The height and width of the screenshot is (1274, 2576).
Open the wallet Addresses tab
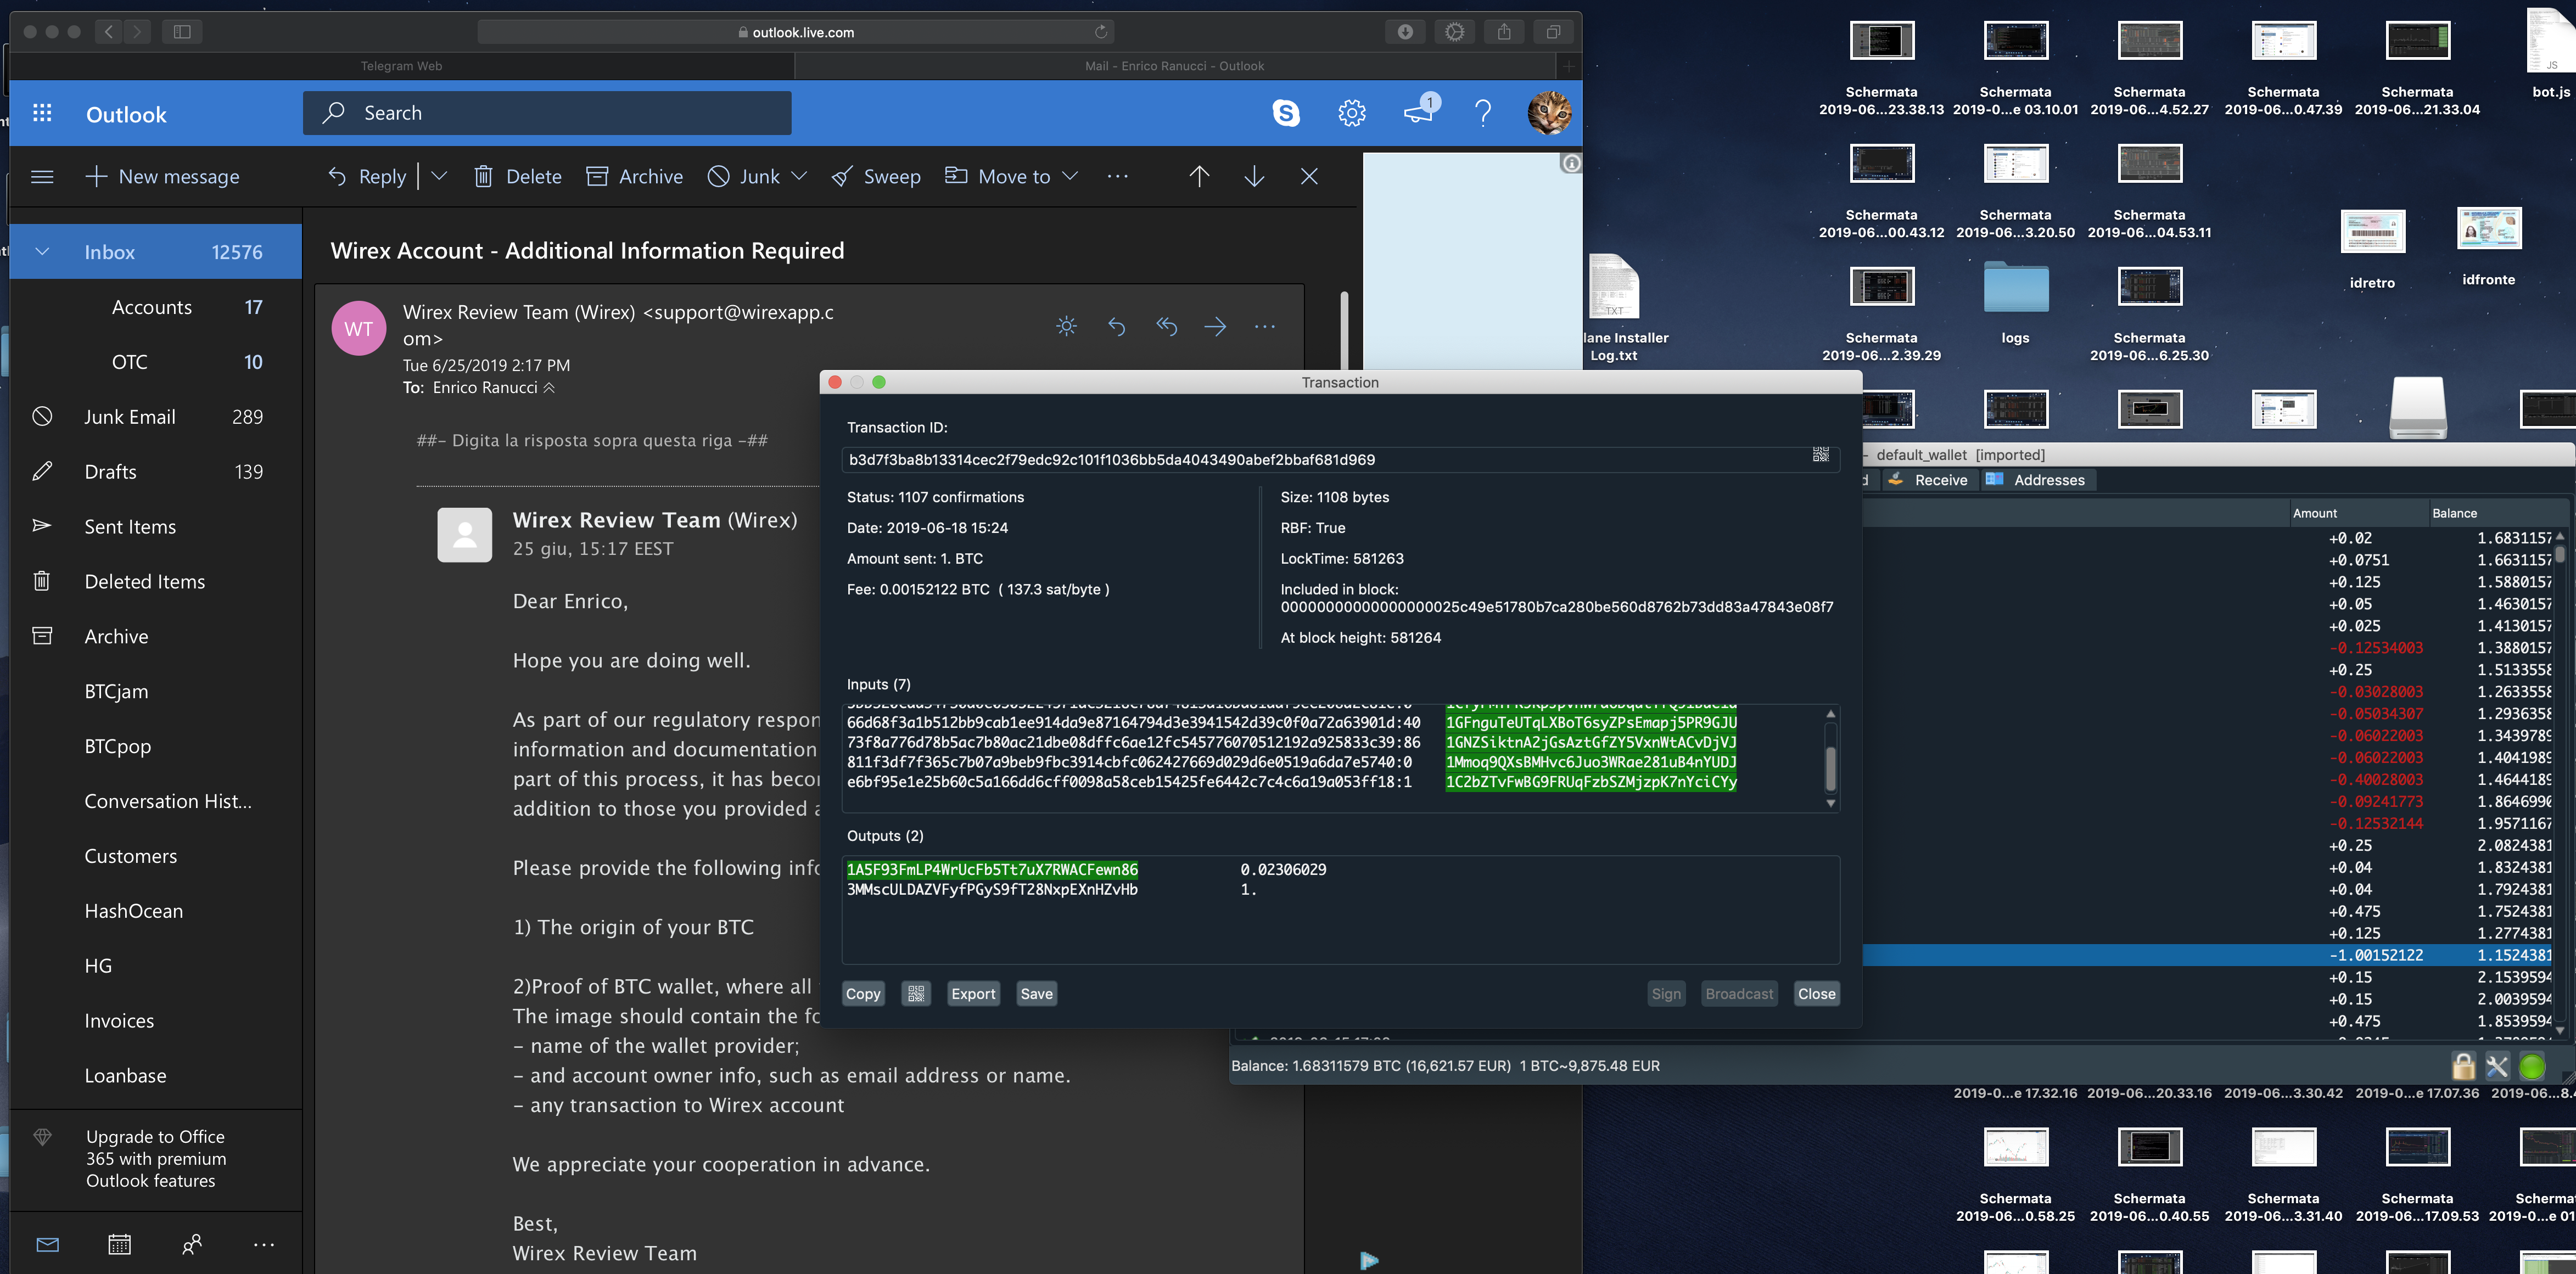(x=2036, y=480)
